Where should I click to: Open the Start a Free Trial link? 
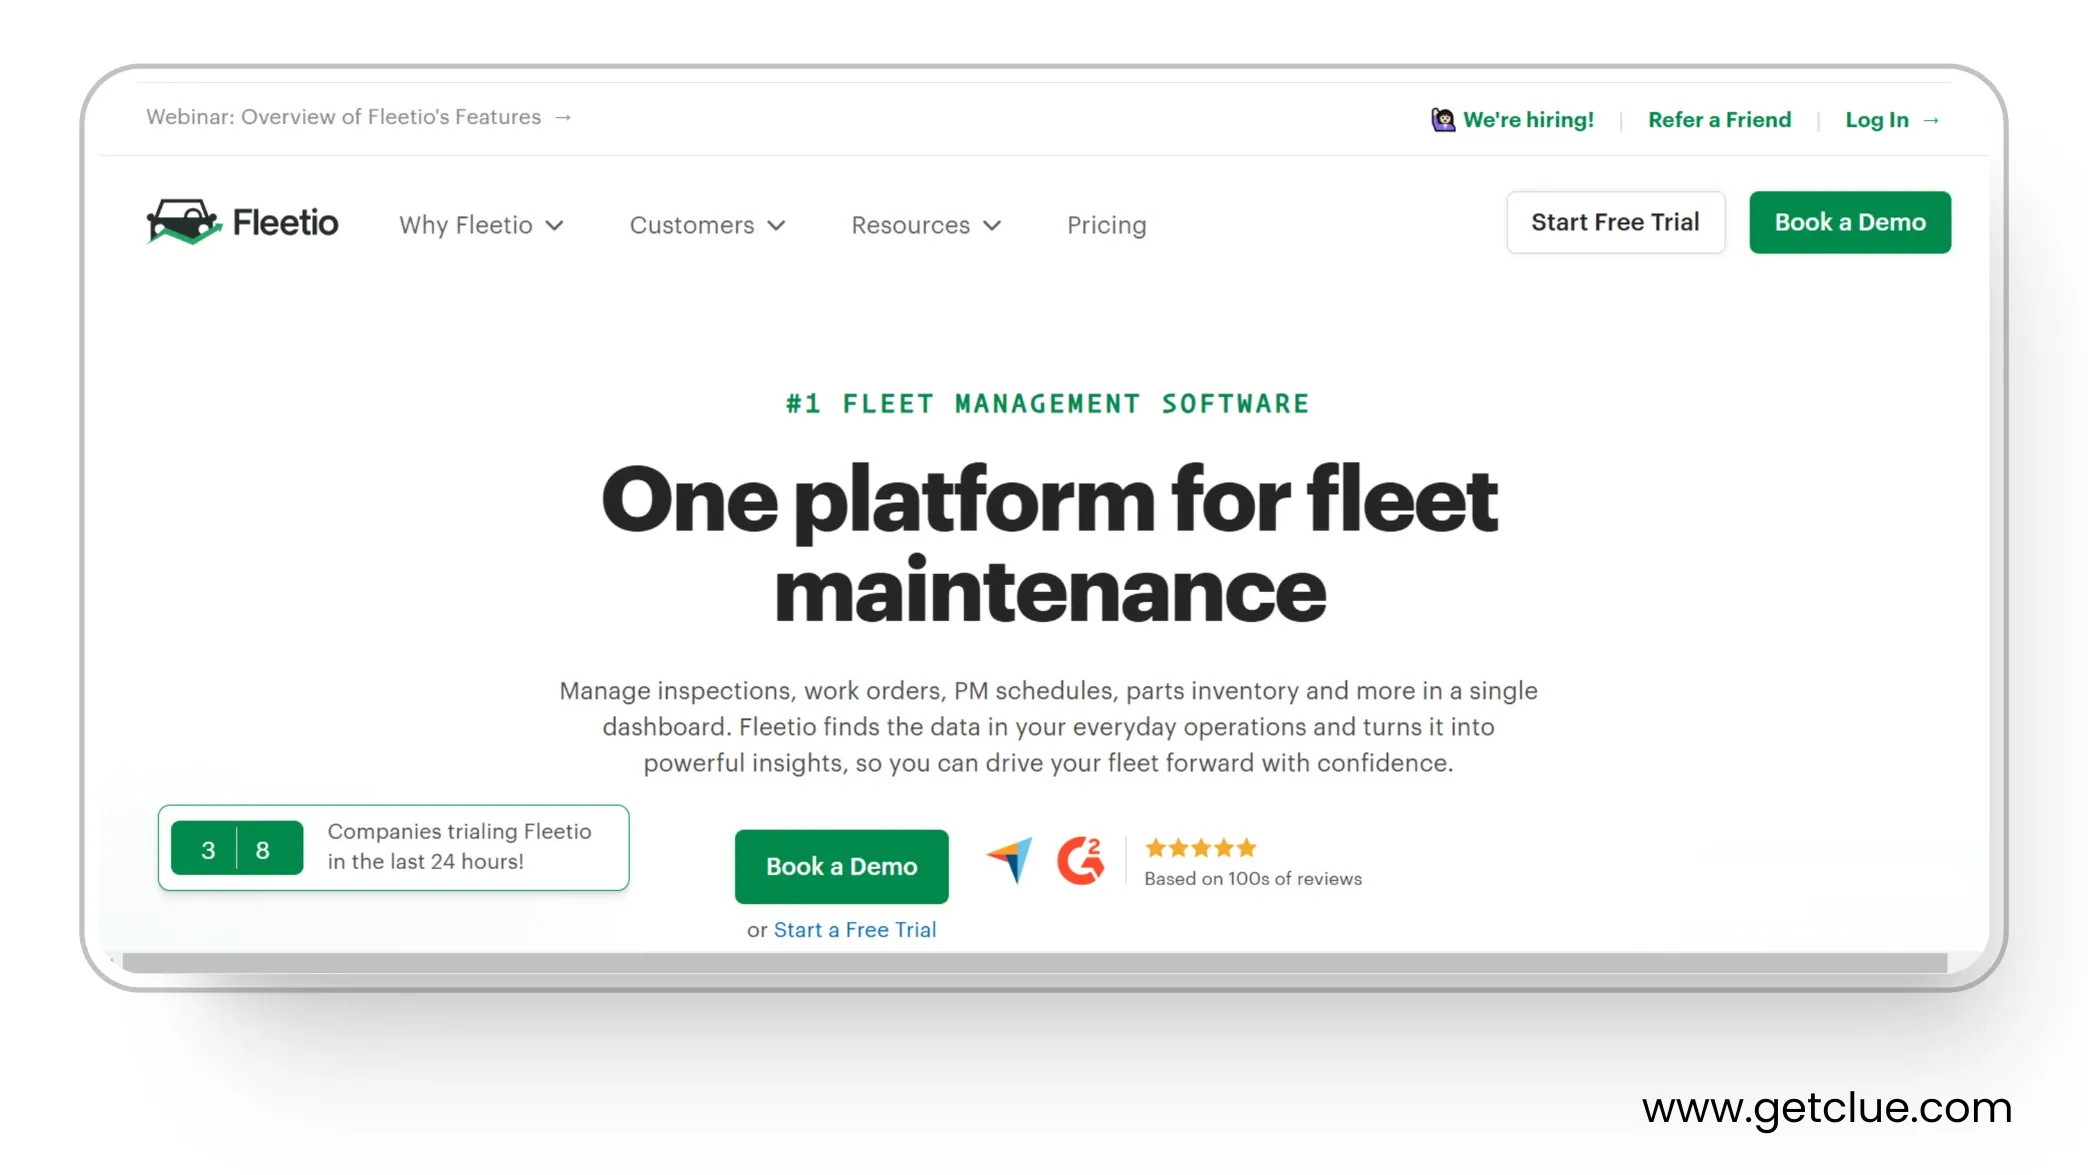[855, 930]
